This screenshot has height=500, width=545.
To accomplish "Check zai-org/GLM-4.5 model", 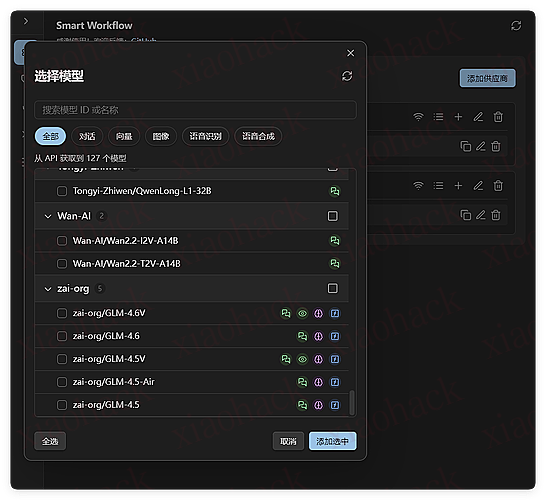I will (62, 405).
